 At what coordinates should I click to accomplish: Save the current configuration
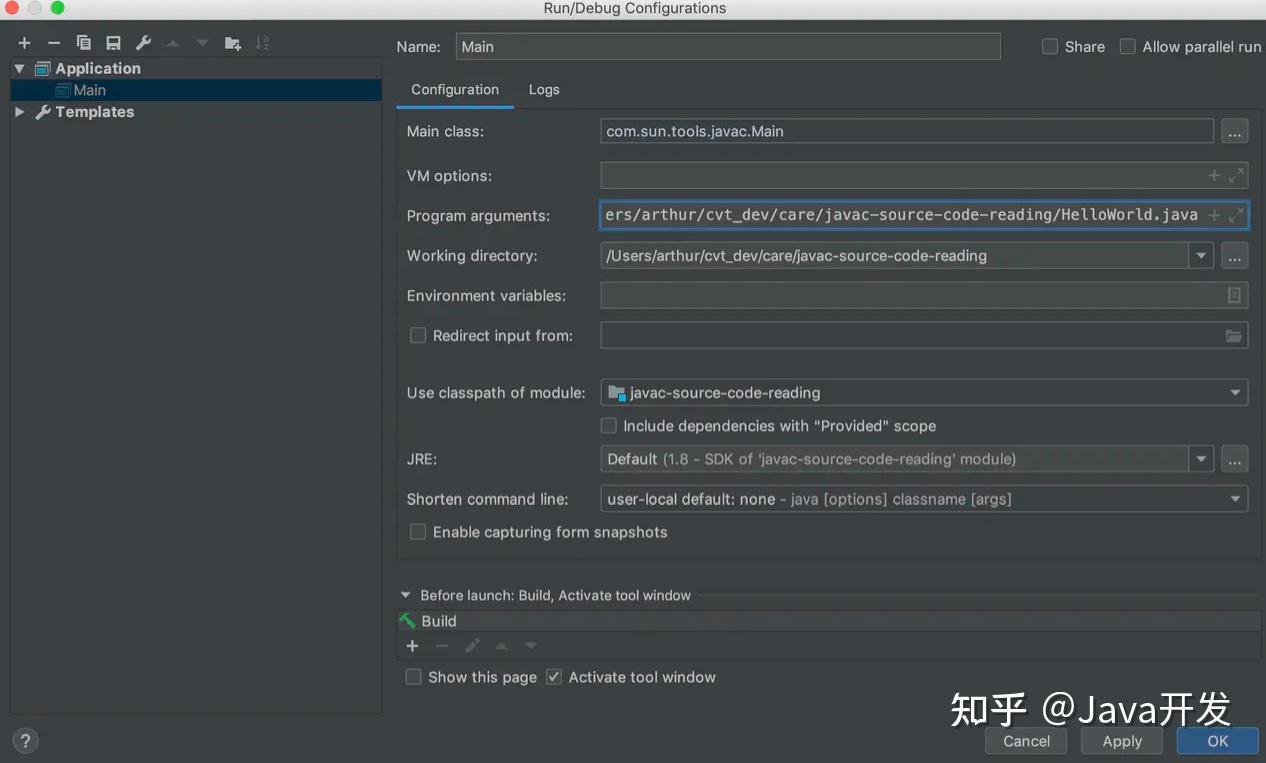point(113,42)
